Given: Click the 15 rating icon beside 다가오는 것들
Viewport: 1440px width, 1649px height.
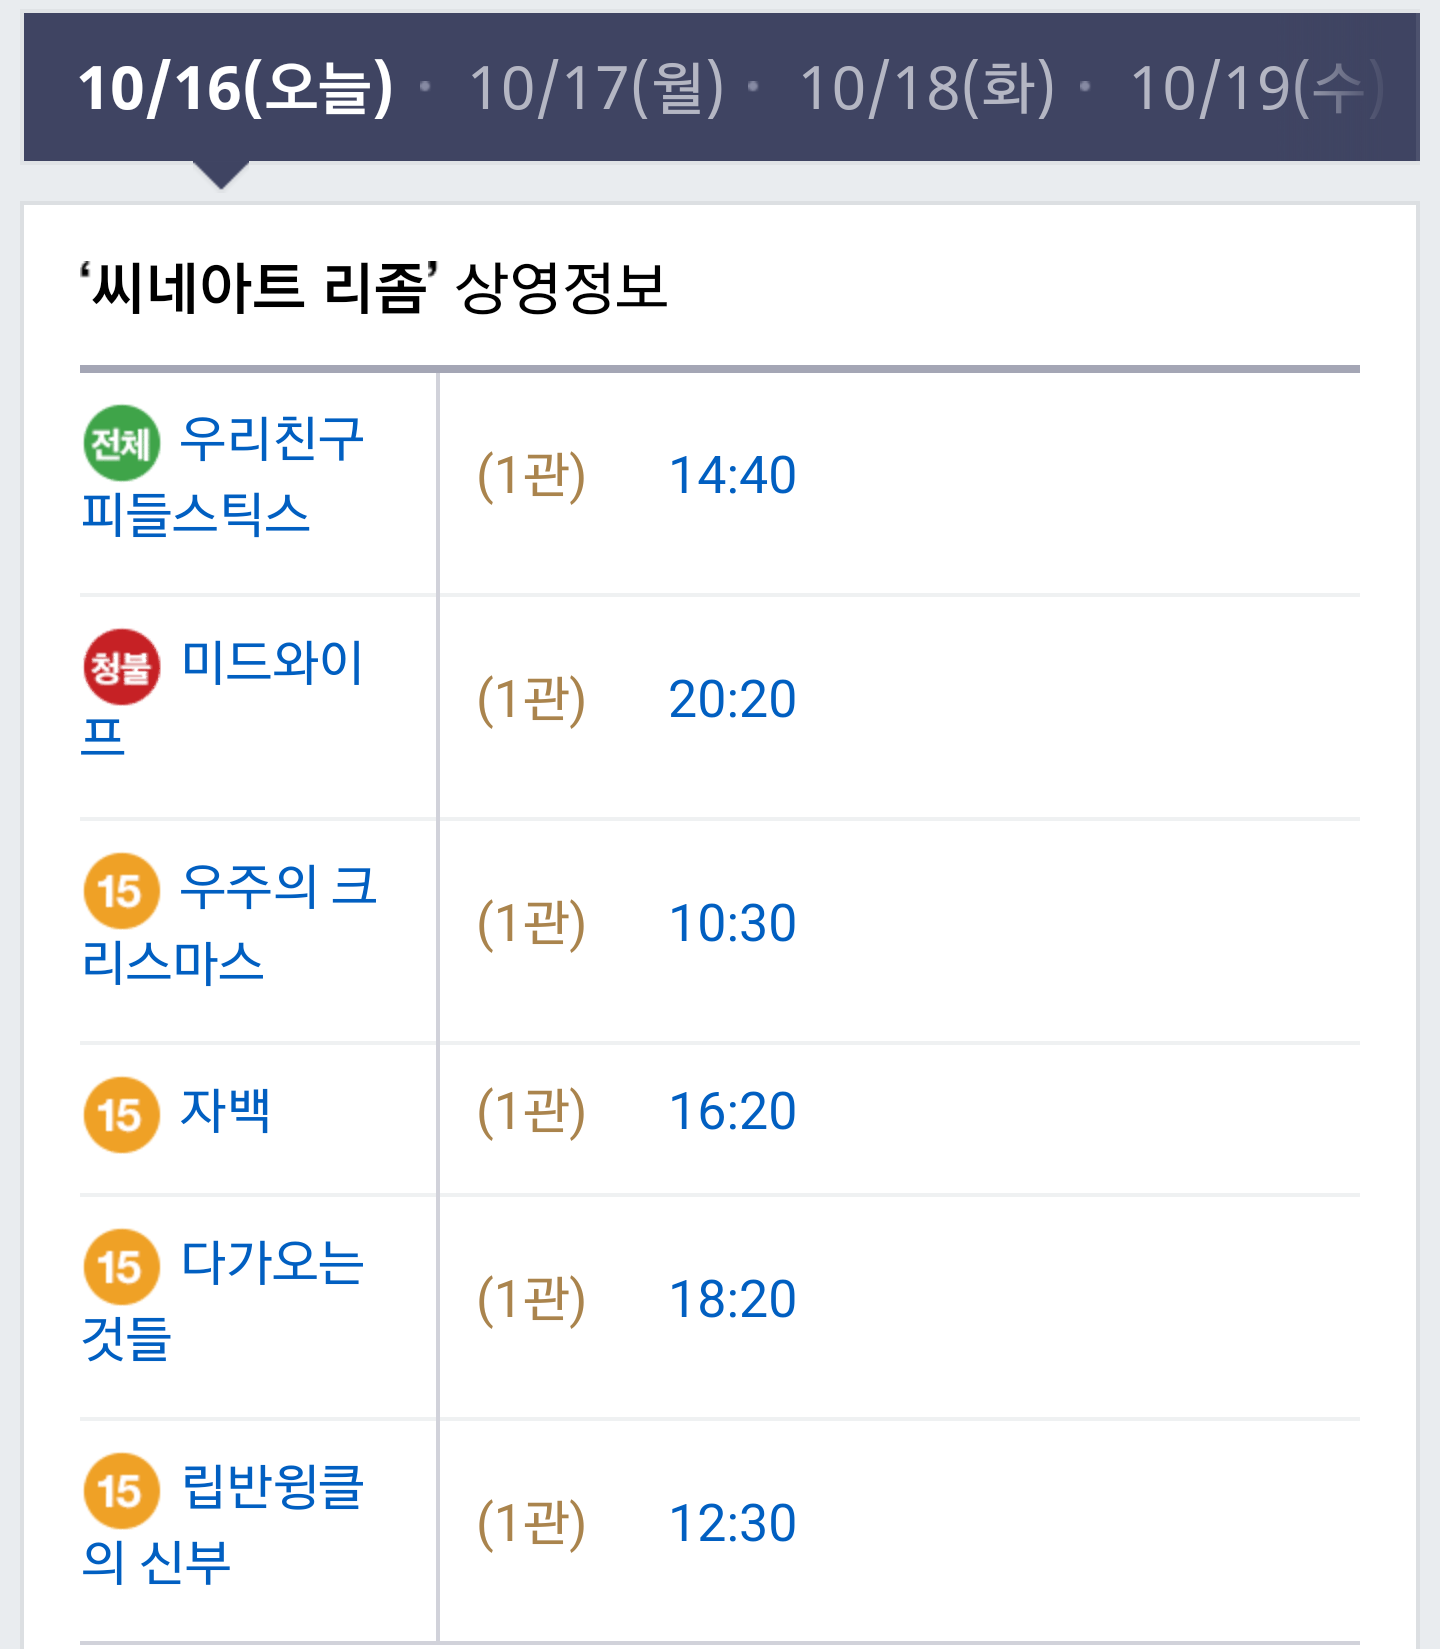Looking at the screenshot, I should [121, 1267].
